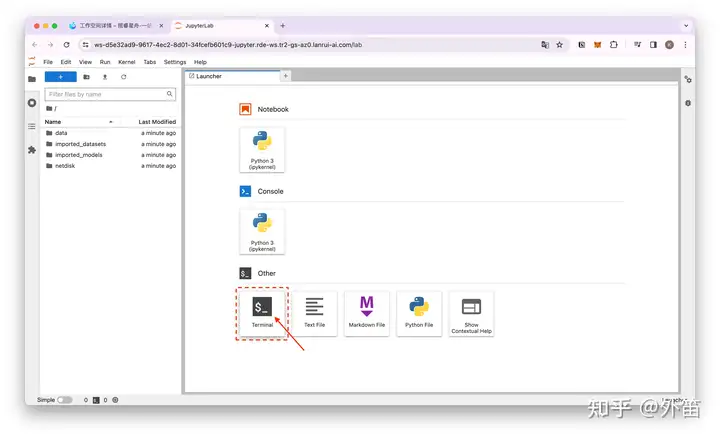
Task: Open the file browser sidebar folder icon
Action: click(x=32, y=79)
